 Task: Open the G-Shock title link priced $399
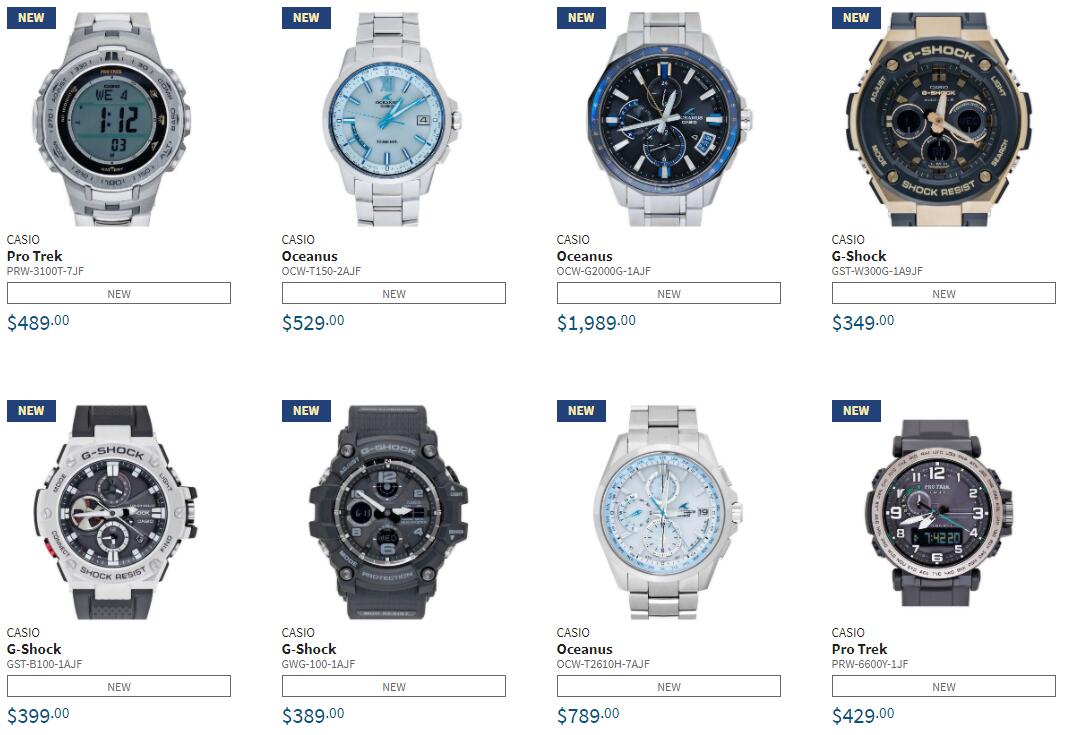point(34,649)
